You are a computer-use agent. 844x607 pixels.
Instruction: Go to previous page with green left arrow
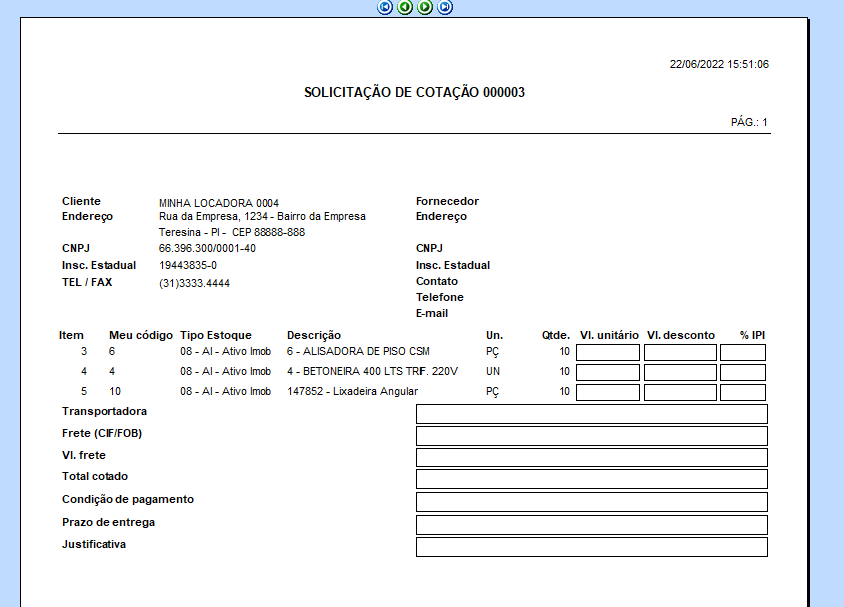[x=405, y=7]
